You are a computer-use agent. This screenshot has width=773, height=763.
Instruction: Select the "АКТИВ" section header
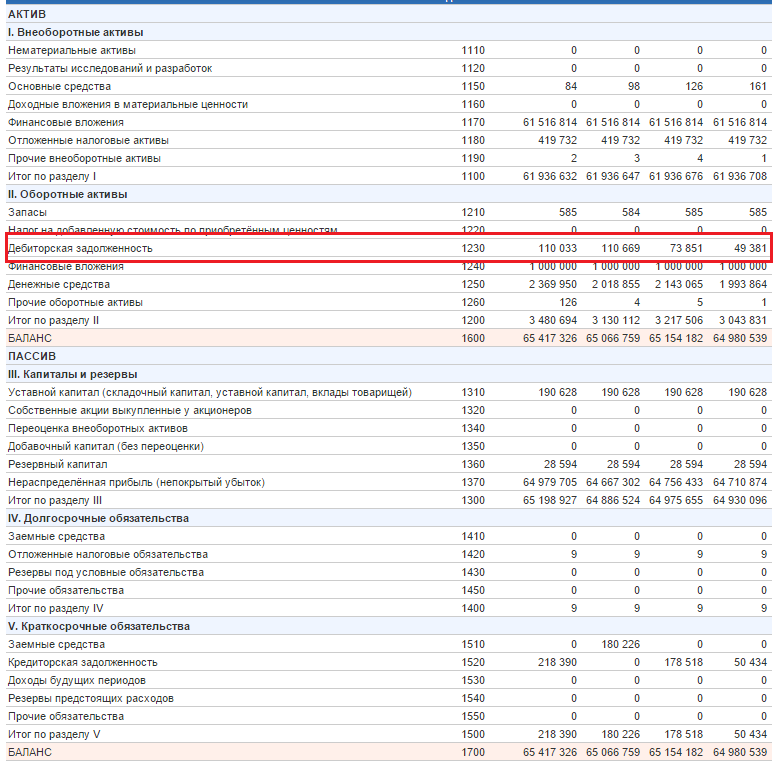[x=27, y=14]
